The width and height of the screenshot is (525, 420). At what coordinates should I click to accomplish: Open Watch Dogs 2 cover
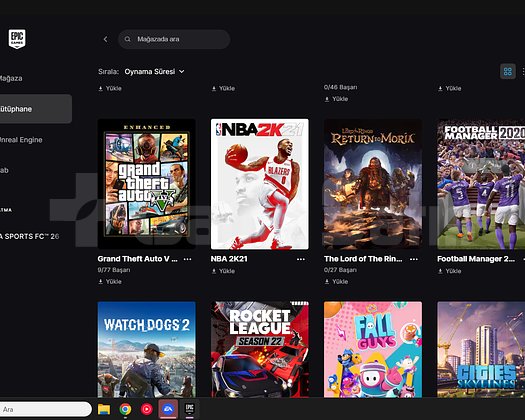tap(147, 349)
